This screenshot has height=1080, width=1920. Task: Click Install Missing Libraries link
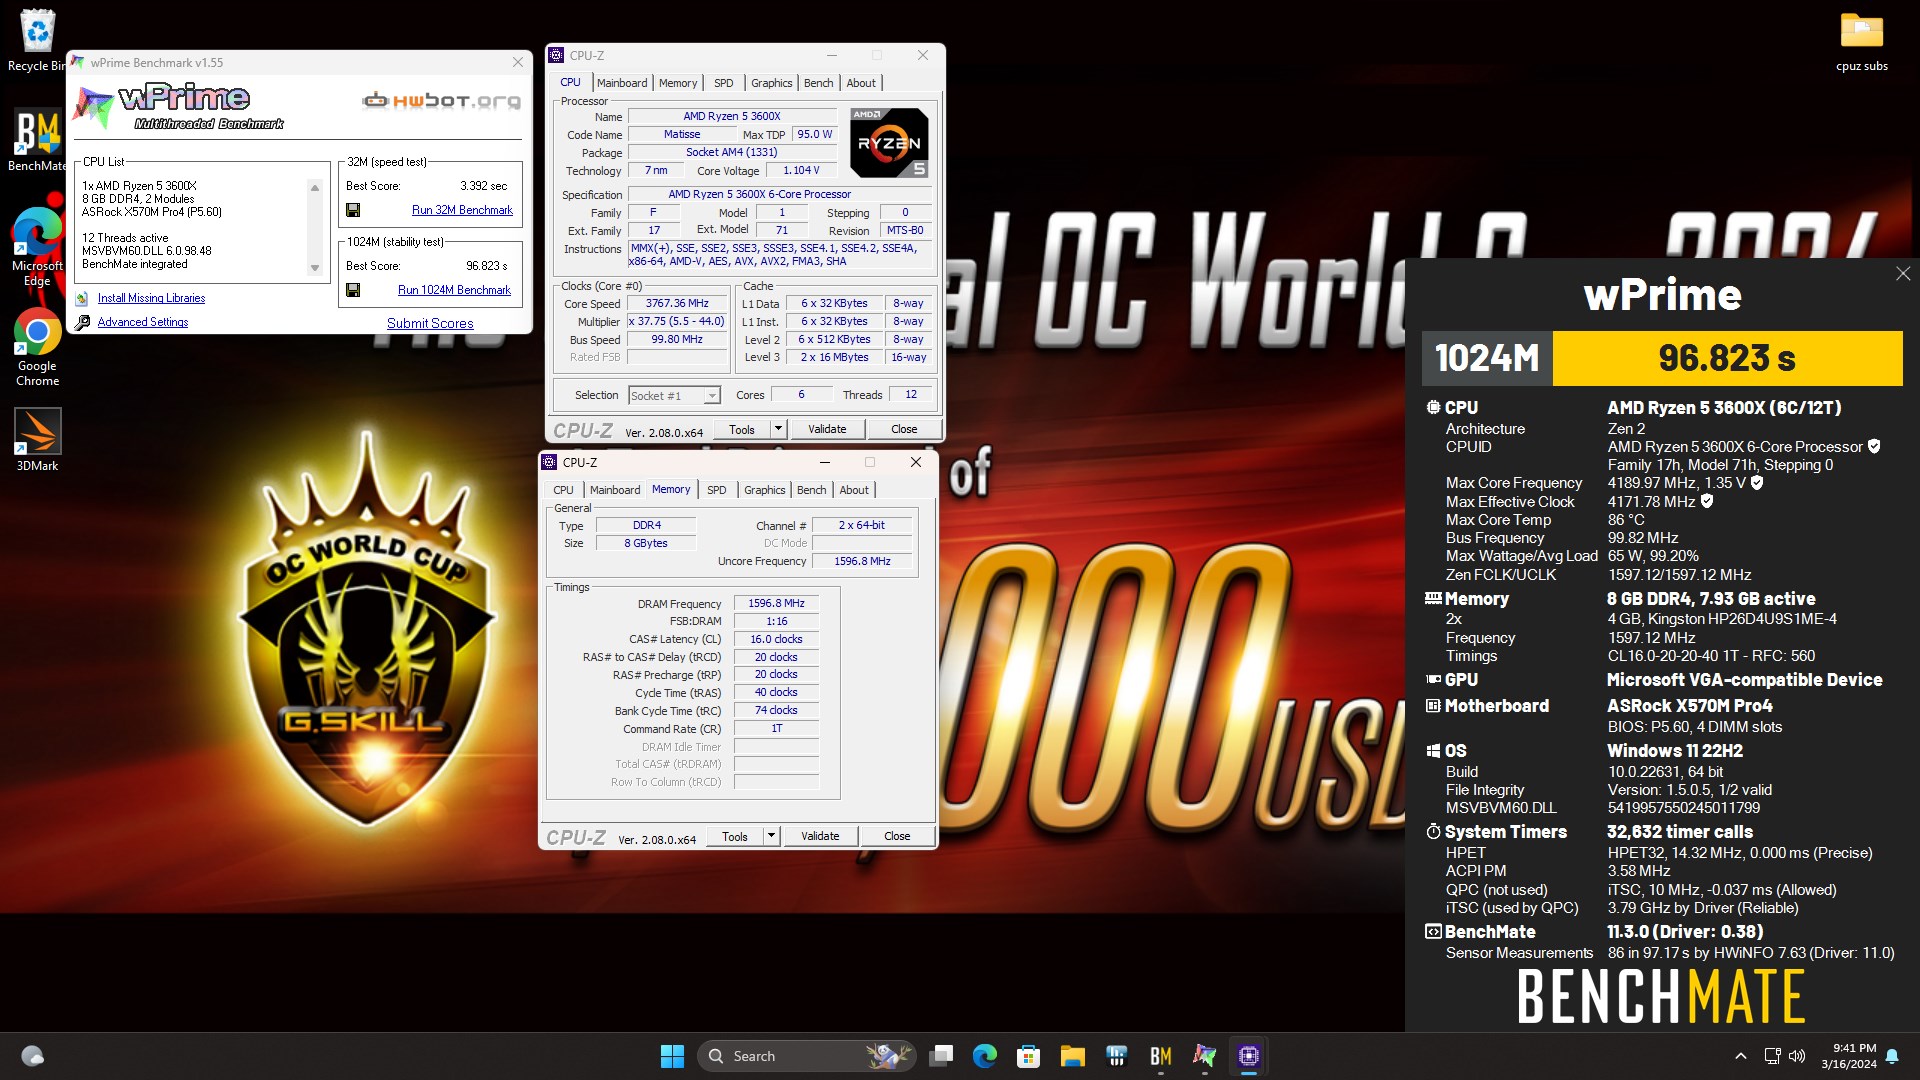pyautogui.click(x=151, y=298)
